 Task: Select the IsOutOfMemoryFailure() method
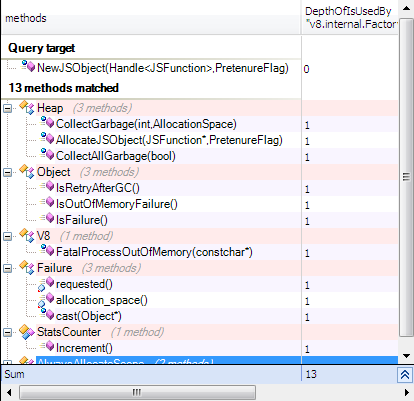click(x=117, y=204)
